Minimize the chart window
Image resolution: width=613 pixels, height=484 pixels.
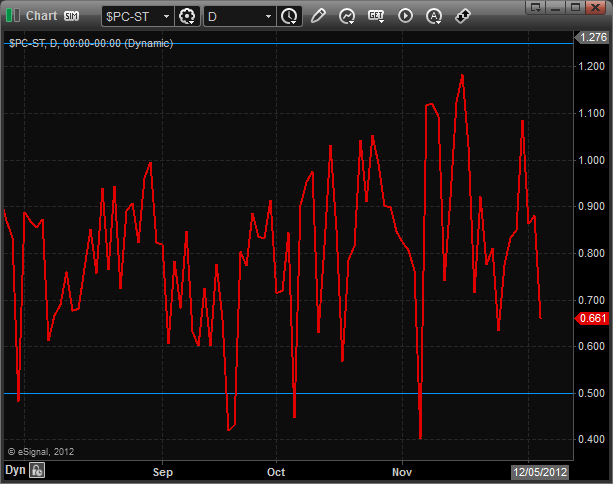555,7
